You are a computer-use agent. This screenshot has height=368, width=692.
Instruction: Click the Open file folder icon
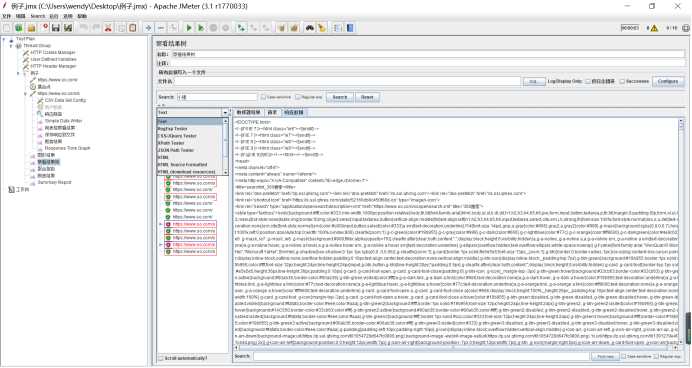(x=31, y=28)
